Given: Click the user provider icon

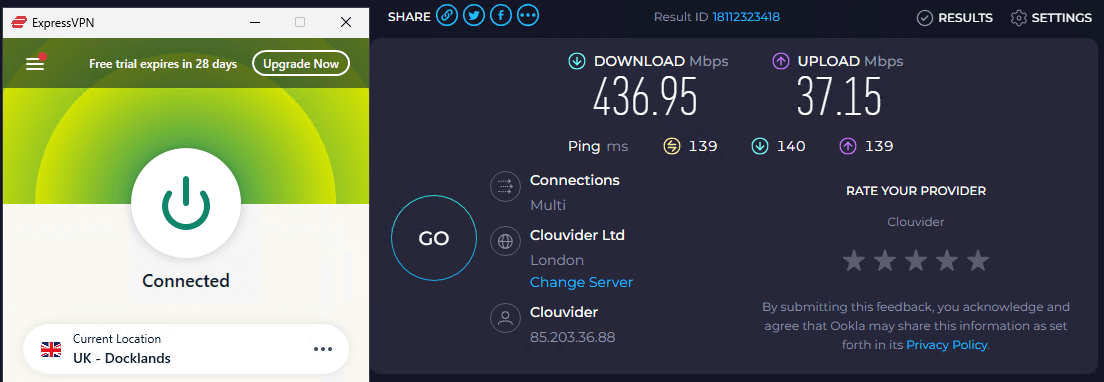Looking at the screenshot, I should [x=505, y=318].
